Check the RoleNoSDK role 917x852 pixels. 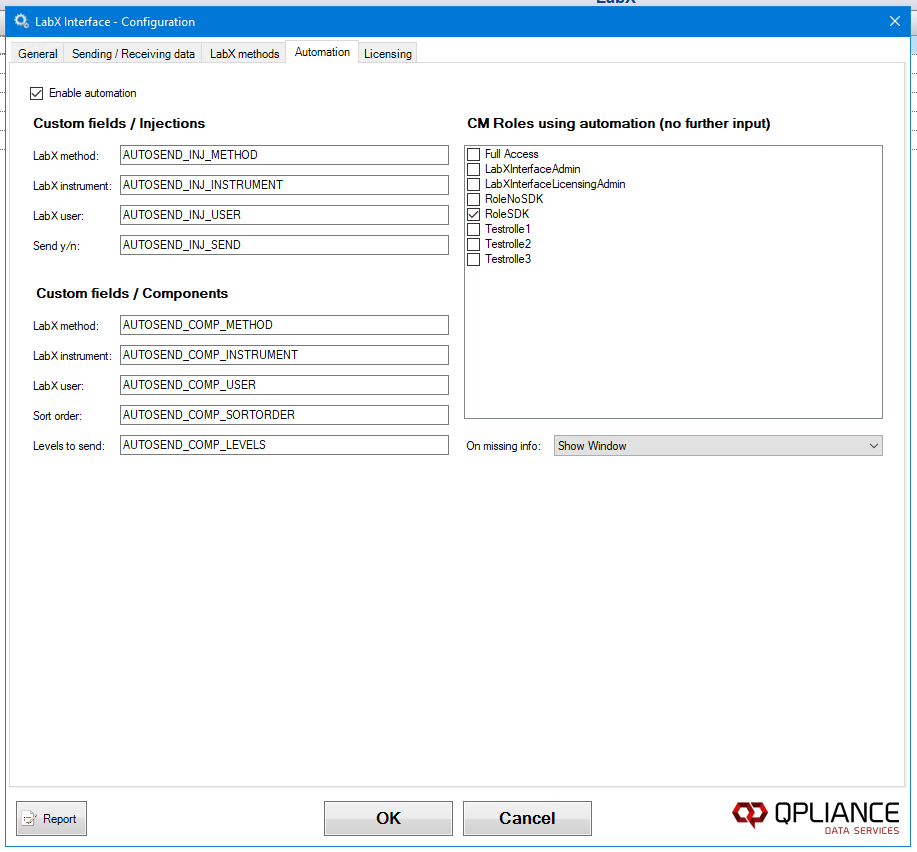click(474, 199)
